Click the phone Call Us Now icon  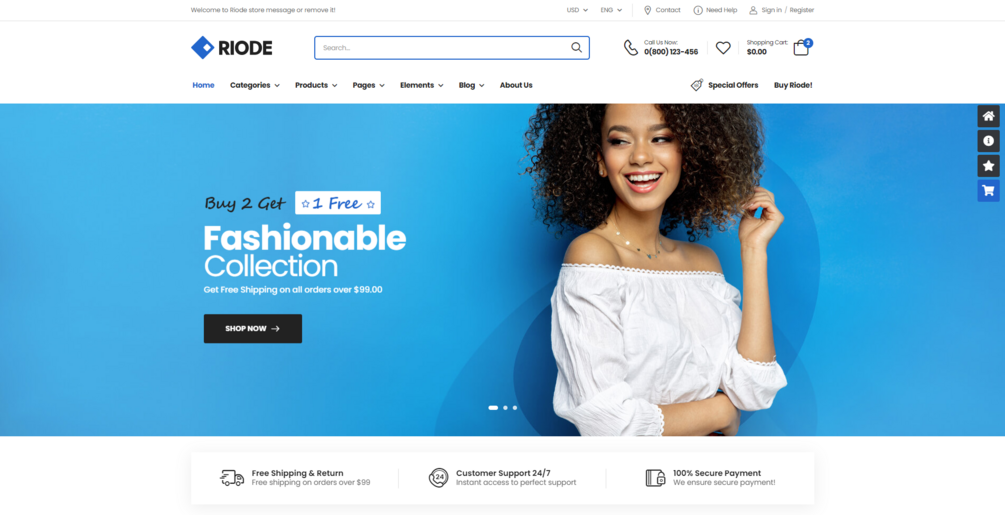tap(631, 48)
